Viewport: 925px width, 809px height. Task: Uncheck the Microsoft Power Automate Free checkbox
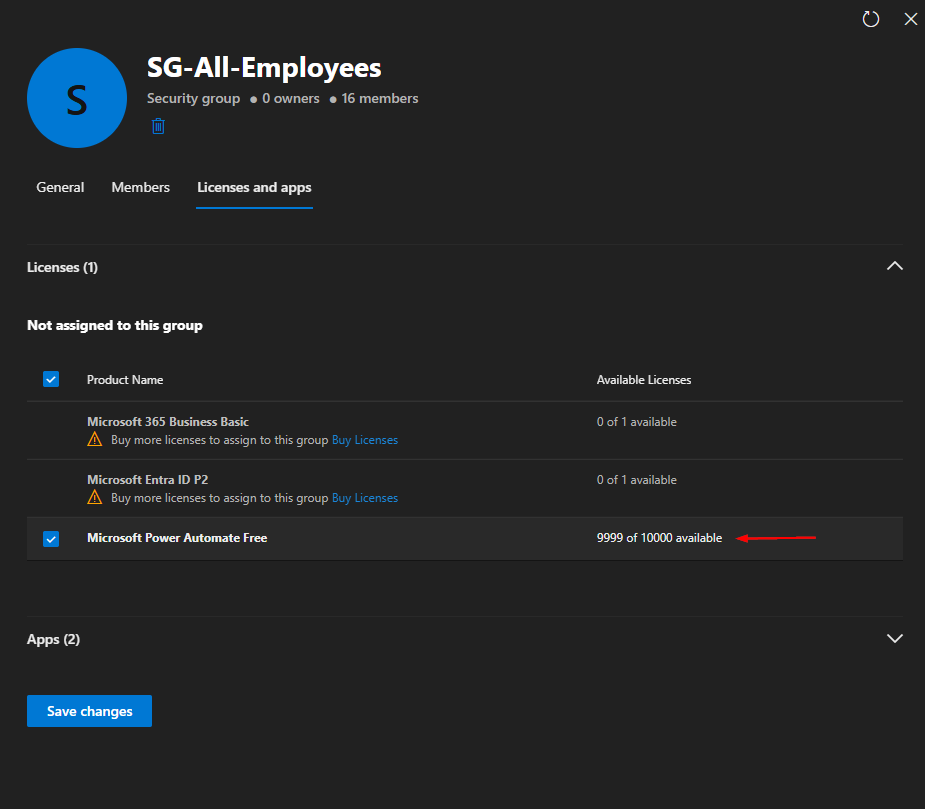click(51, 539)
